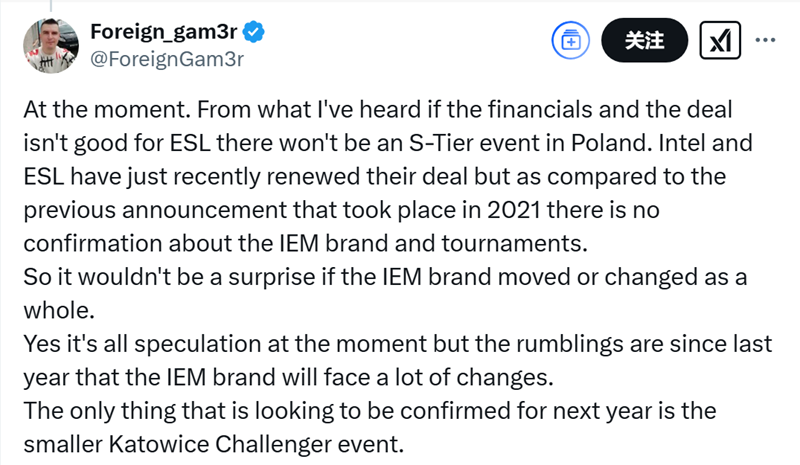Image resolution: width=800 pixels, height=465 pixels.
Task: Click the blue circular add-plus icon
Action: [570, 40]
